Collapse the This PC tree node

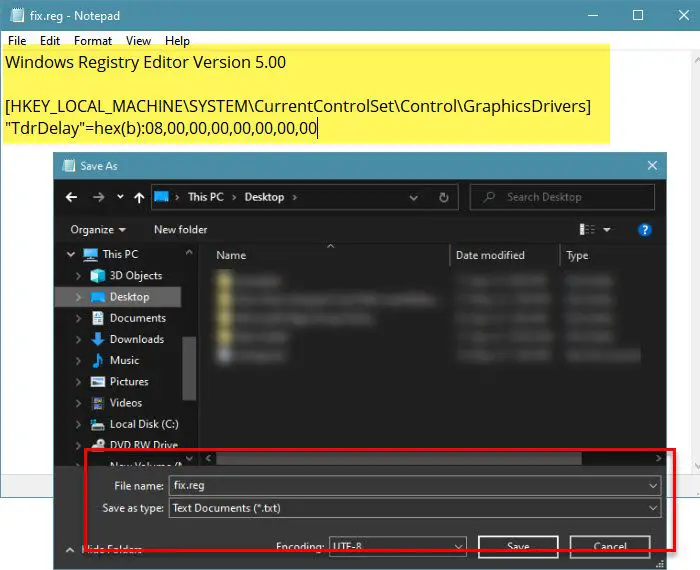71,254
